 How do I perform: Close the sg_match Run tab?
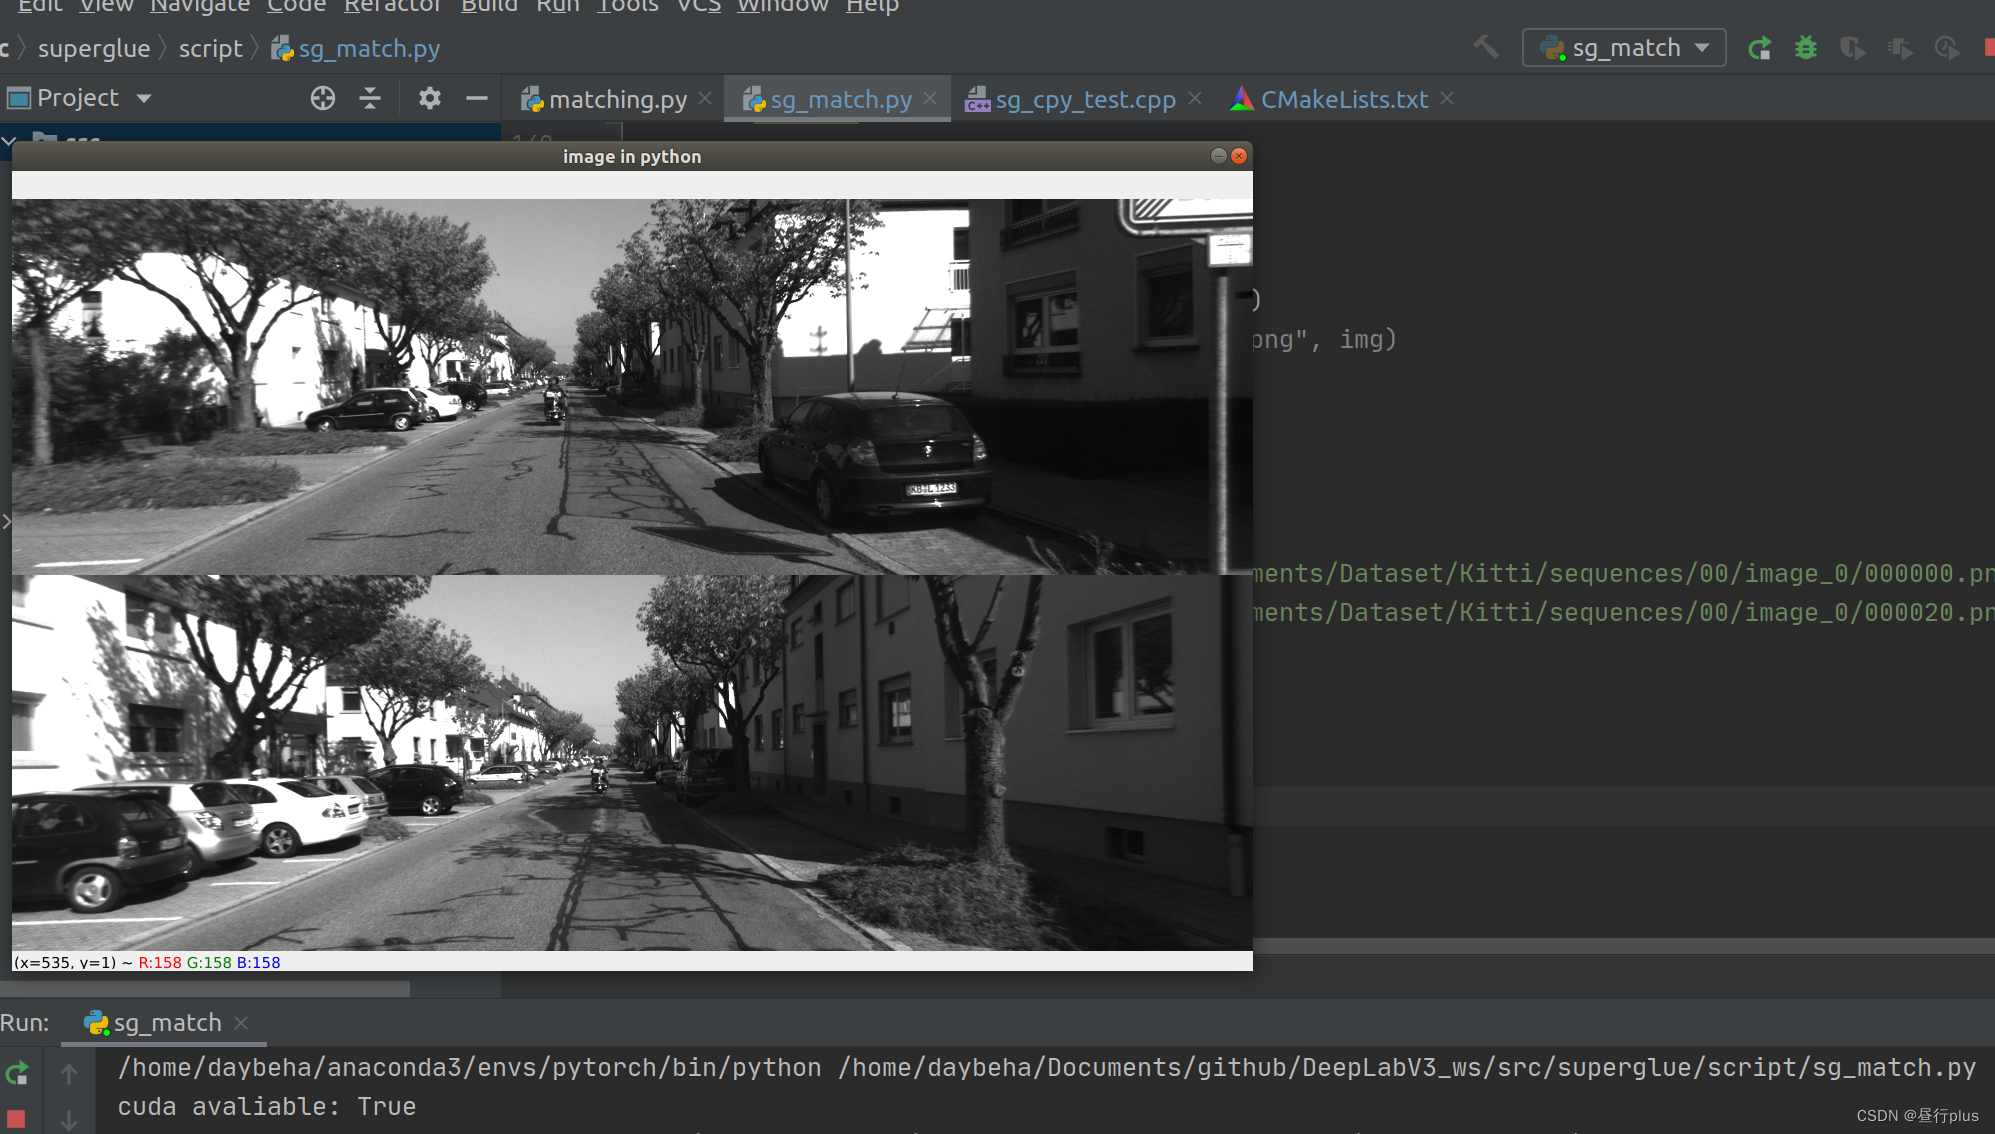[241, 1023]
